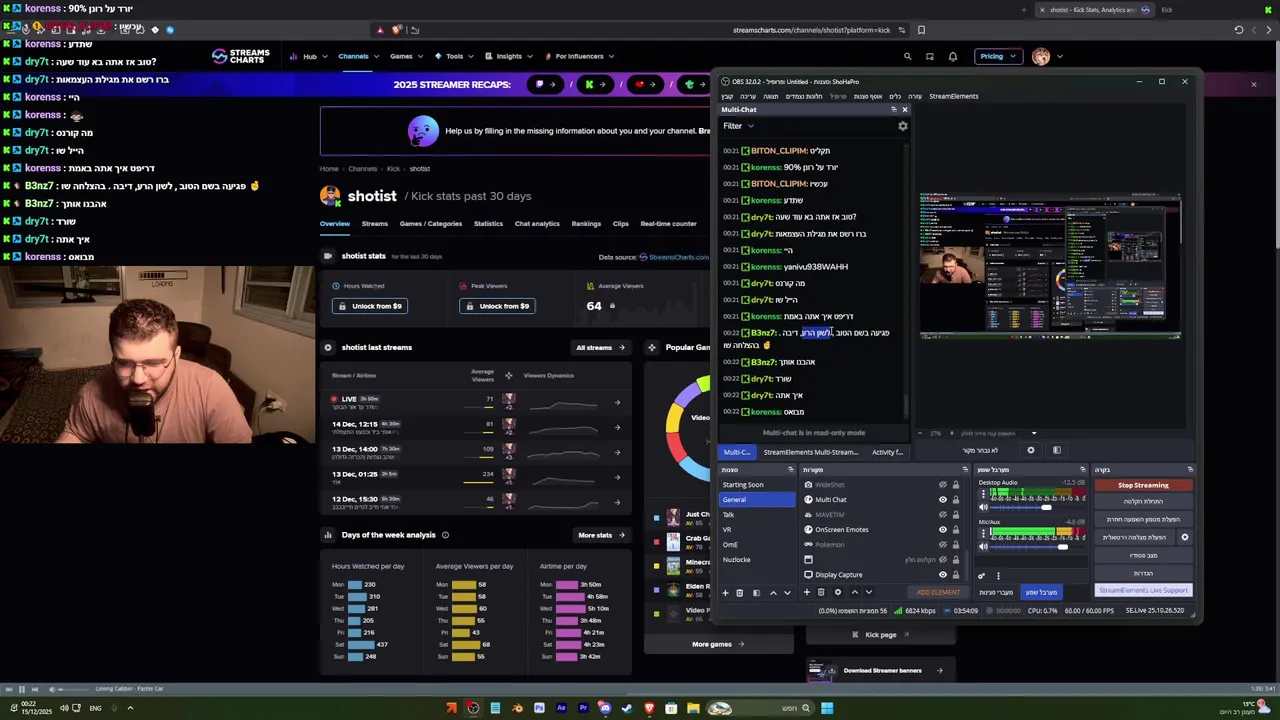The height and width of the screenshot is (720, 1280).
Task: Remove the selected source with the trash icon
Action: point(821,592)
